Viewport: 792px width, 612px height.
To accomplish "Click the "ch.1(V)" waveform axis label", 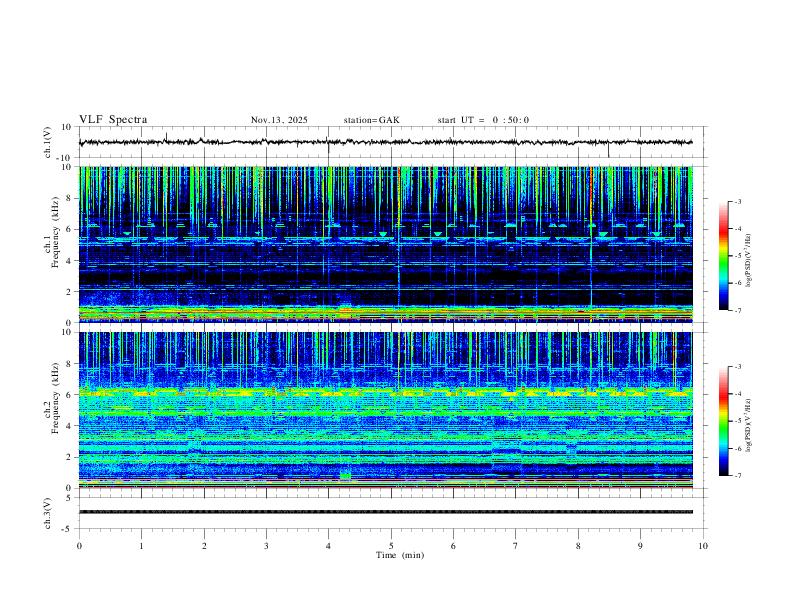I will pos(48,142).
